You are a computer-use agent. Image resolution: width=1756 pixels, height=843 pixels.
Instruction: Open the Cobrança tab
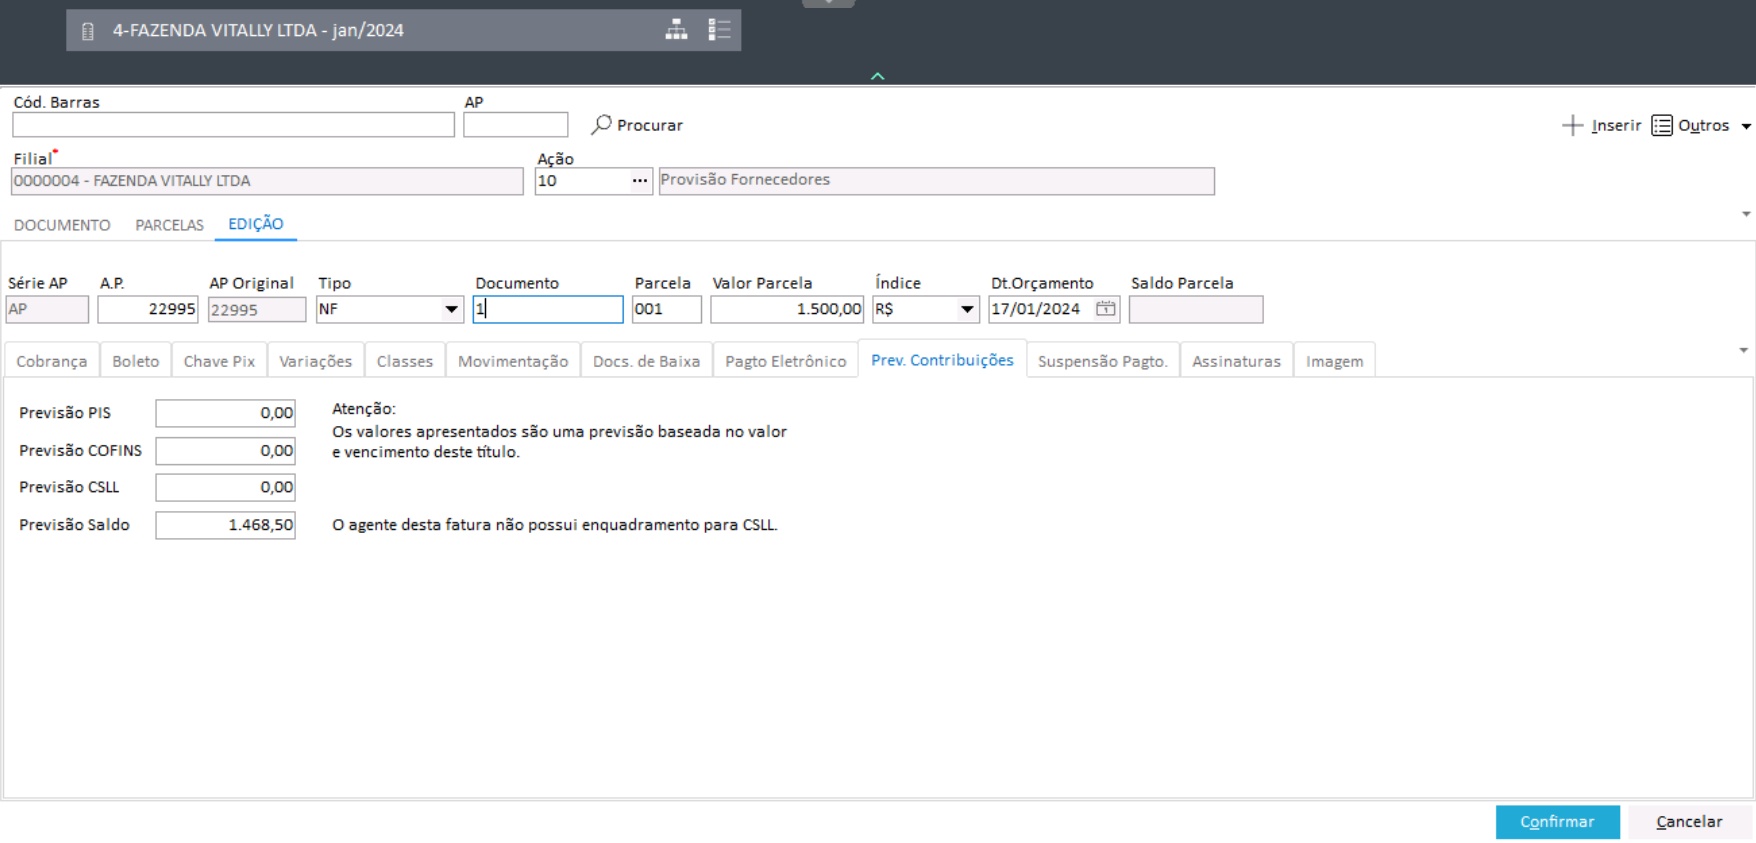click(x=52, y=361)
